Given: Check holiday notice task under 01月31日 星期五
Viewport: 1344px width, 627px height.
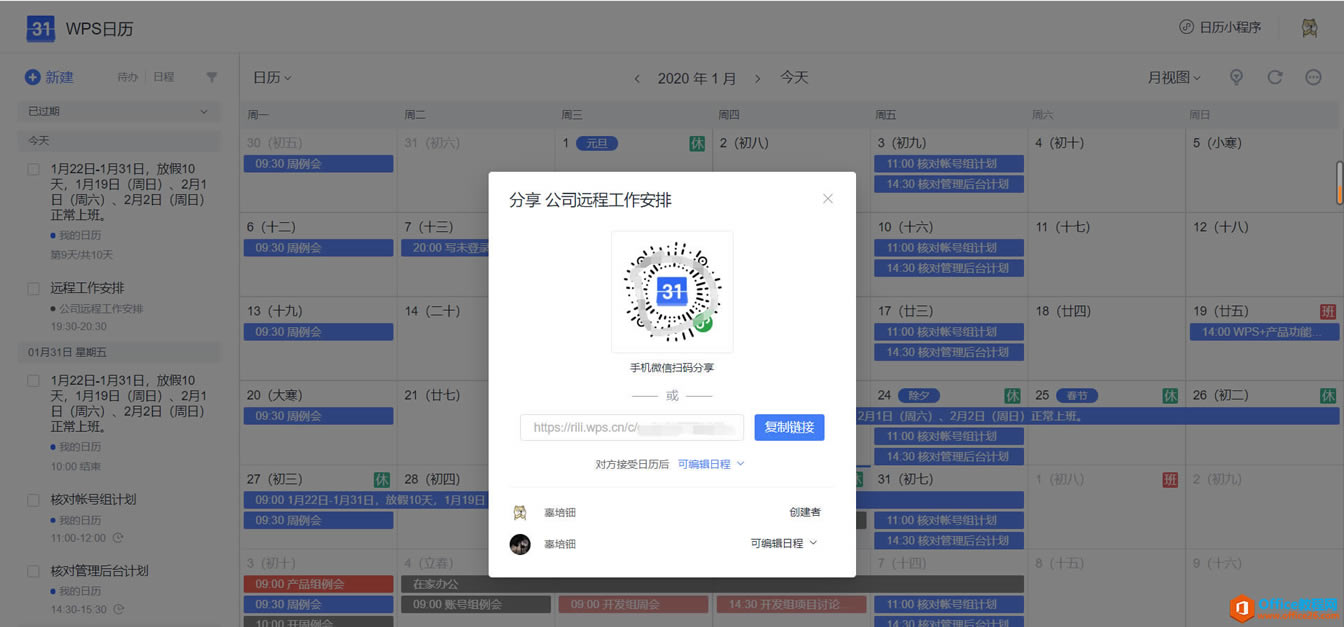Looking at the screenshot, I should (33, 381).
